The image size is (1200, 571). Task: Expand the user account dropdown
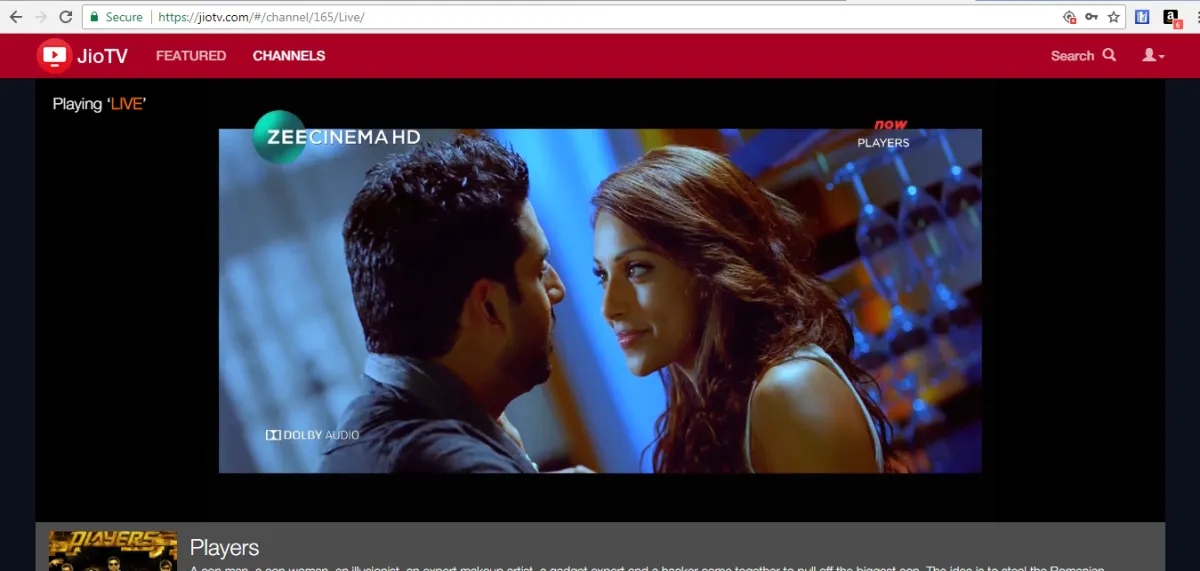tap(1153, 56)
